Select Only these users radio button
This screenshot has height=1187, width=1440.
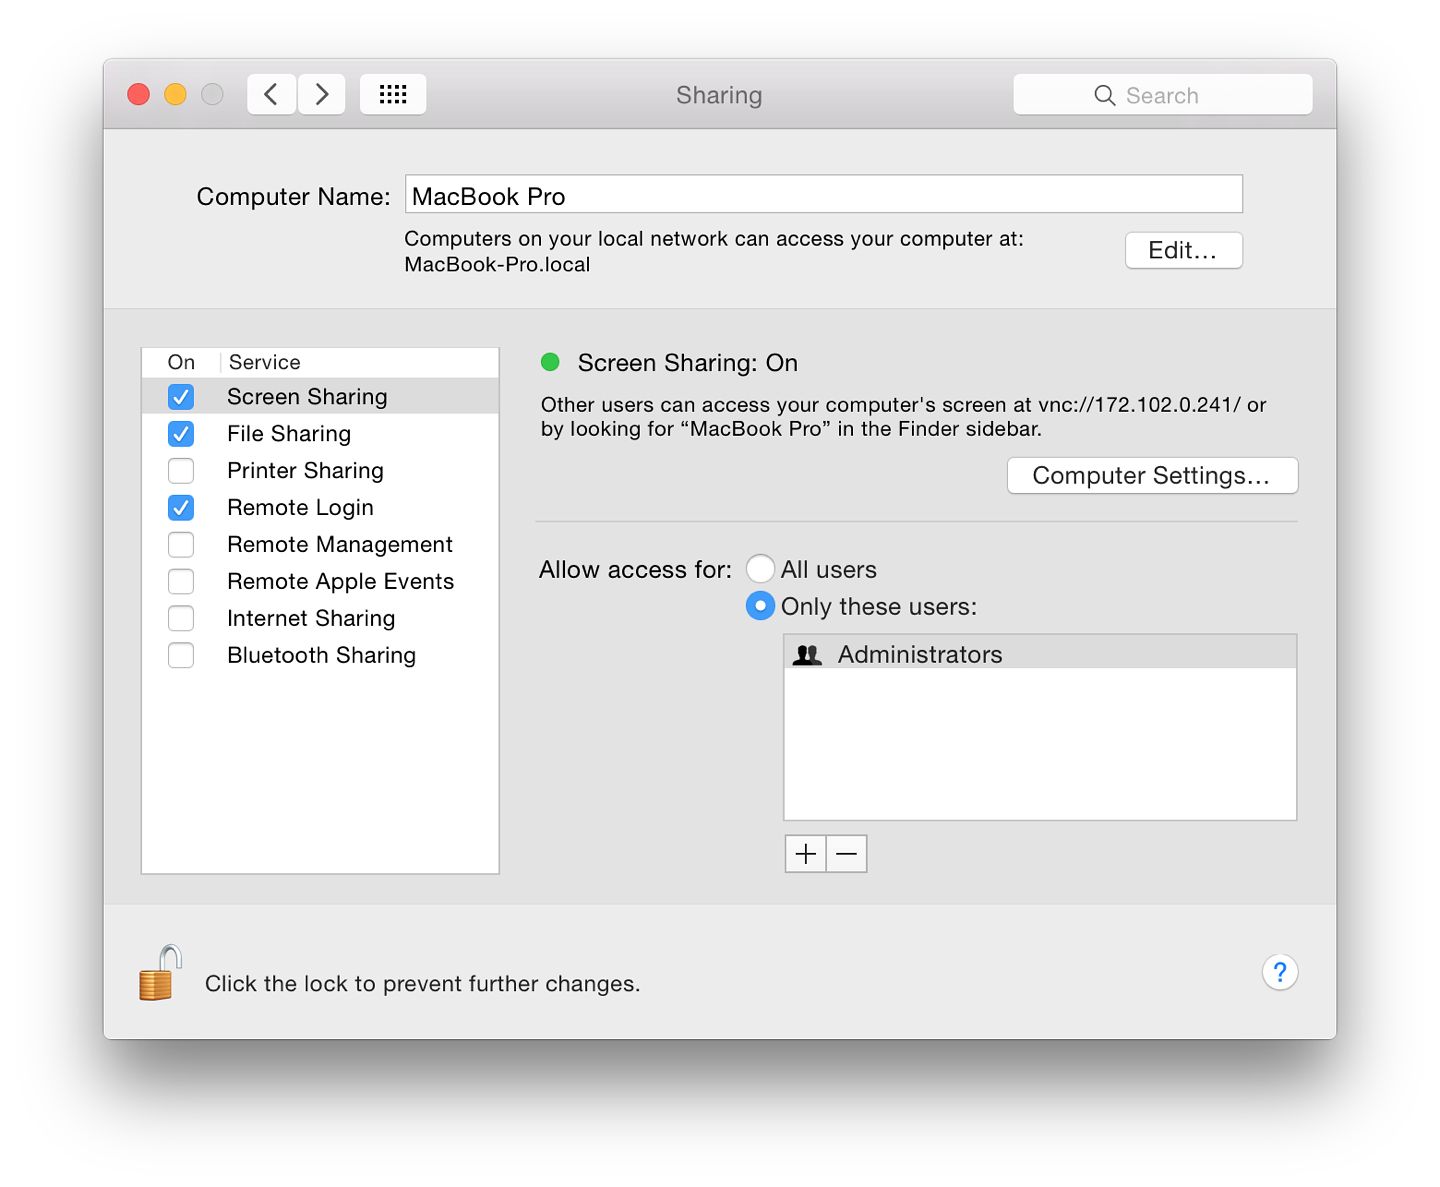tap(760, 606)
